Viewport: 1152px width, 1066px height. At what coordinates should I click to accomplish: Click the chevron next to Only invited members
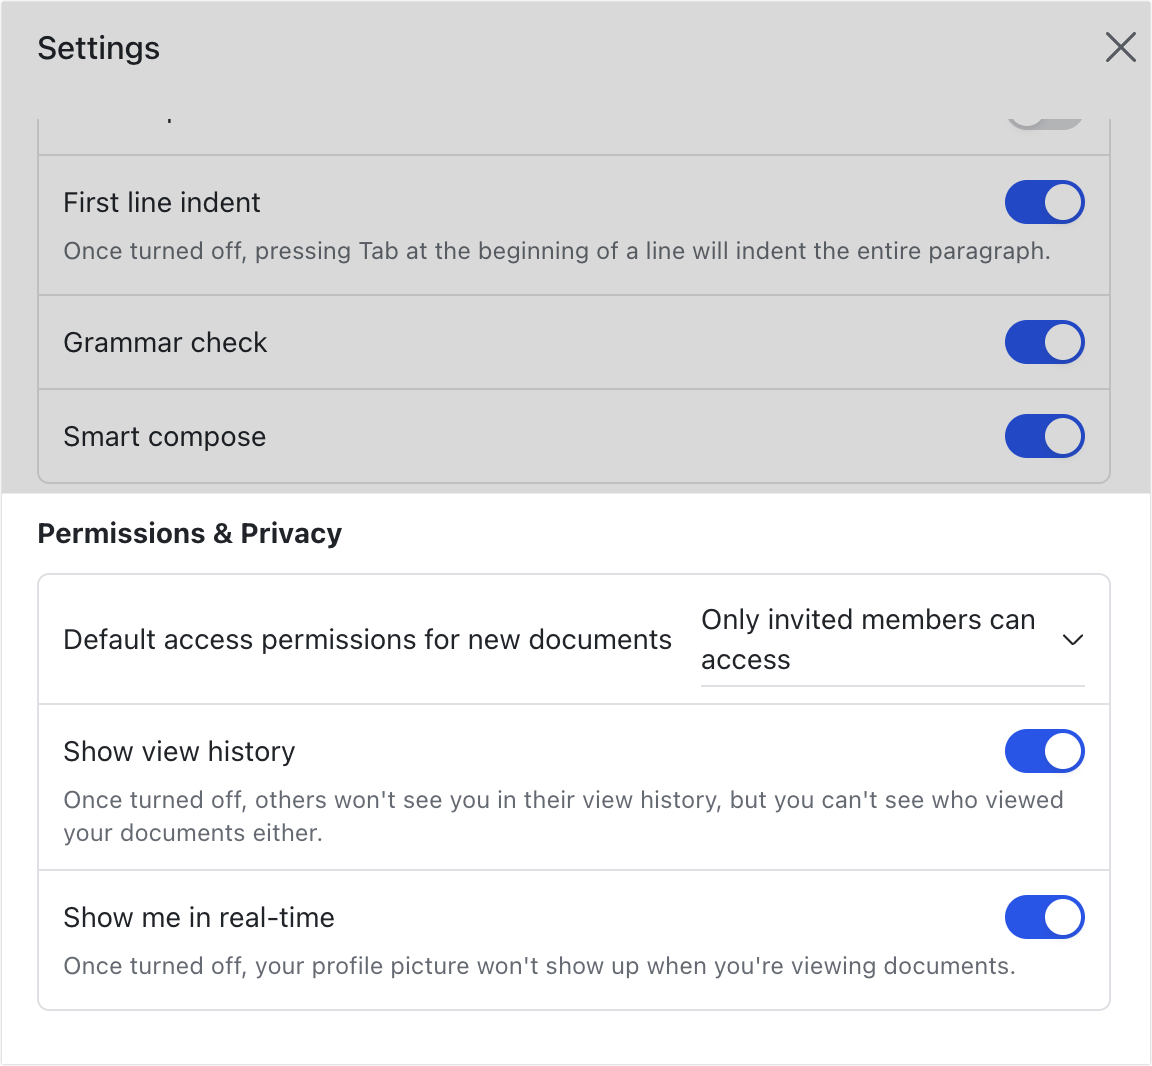pos(1073,640)
